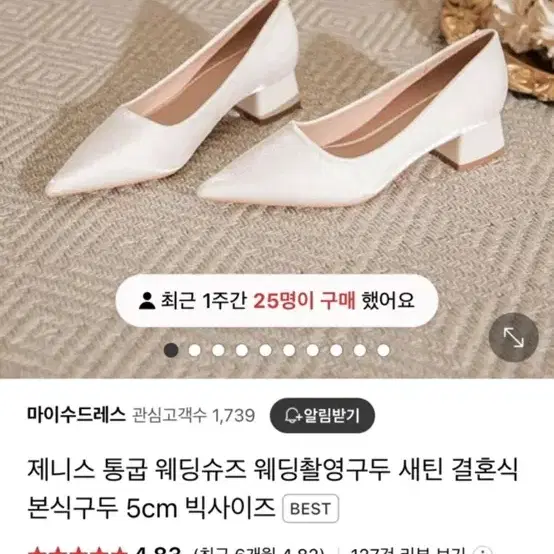
Task: Jump to the second image dot
Action: pyautogui.click(x=195, y=350)
